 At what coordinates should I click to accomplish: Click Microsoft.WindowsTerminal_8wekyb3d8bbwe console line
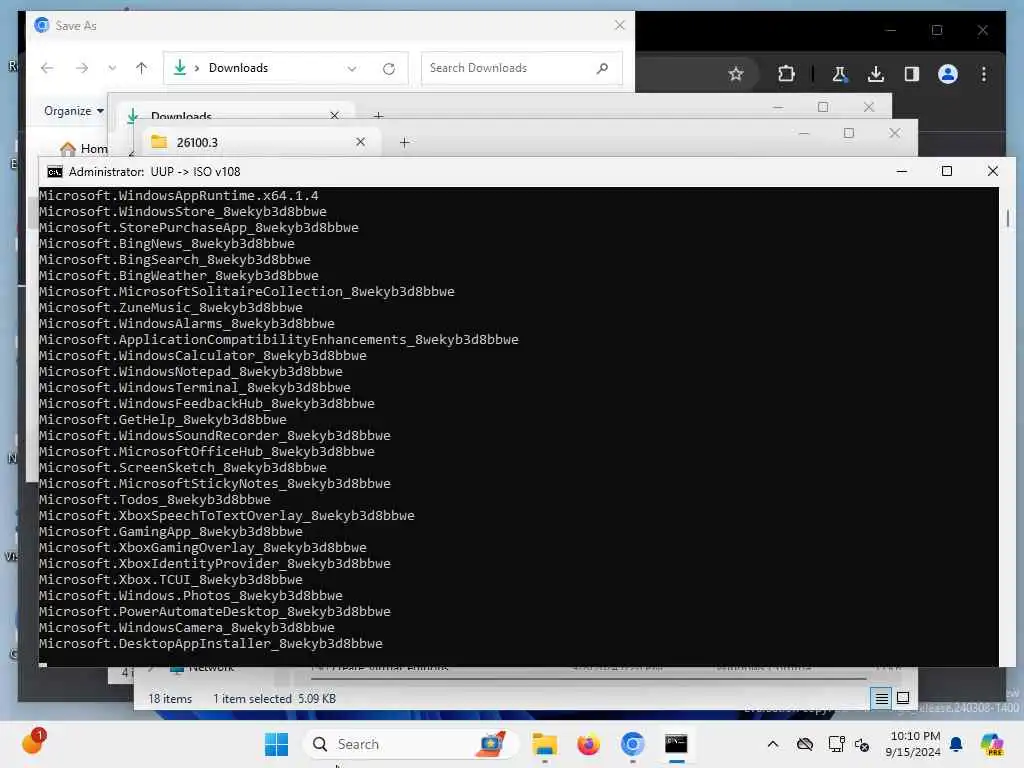[x=195, y=388]
